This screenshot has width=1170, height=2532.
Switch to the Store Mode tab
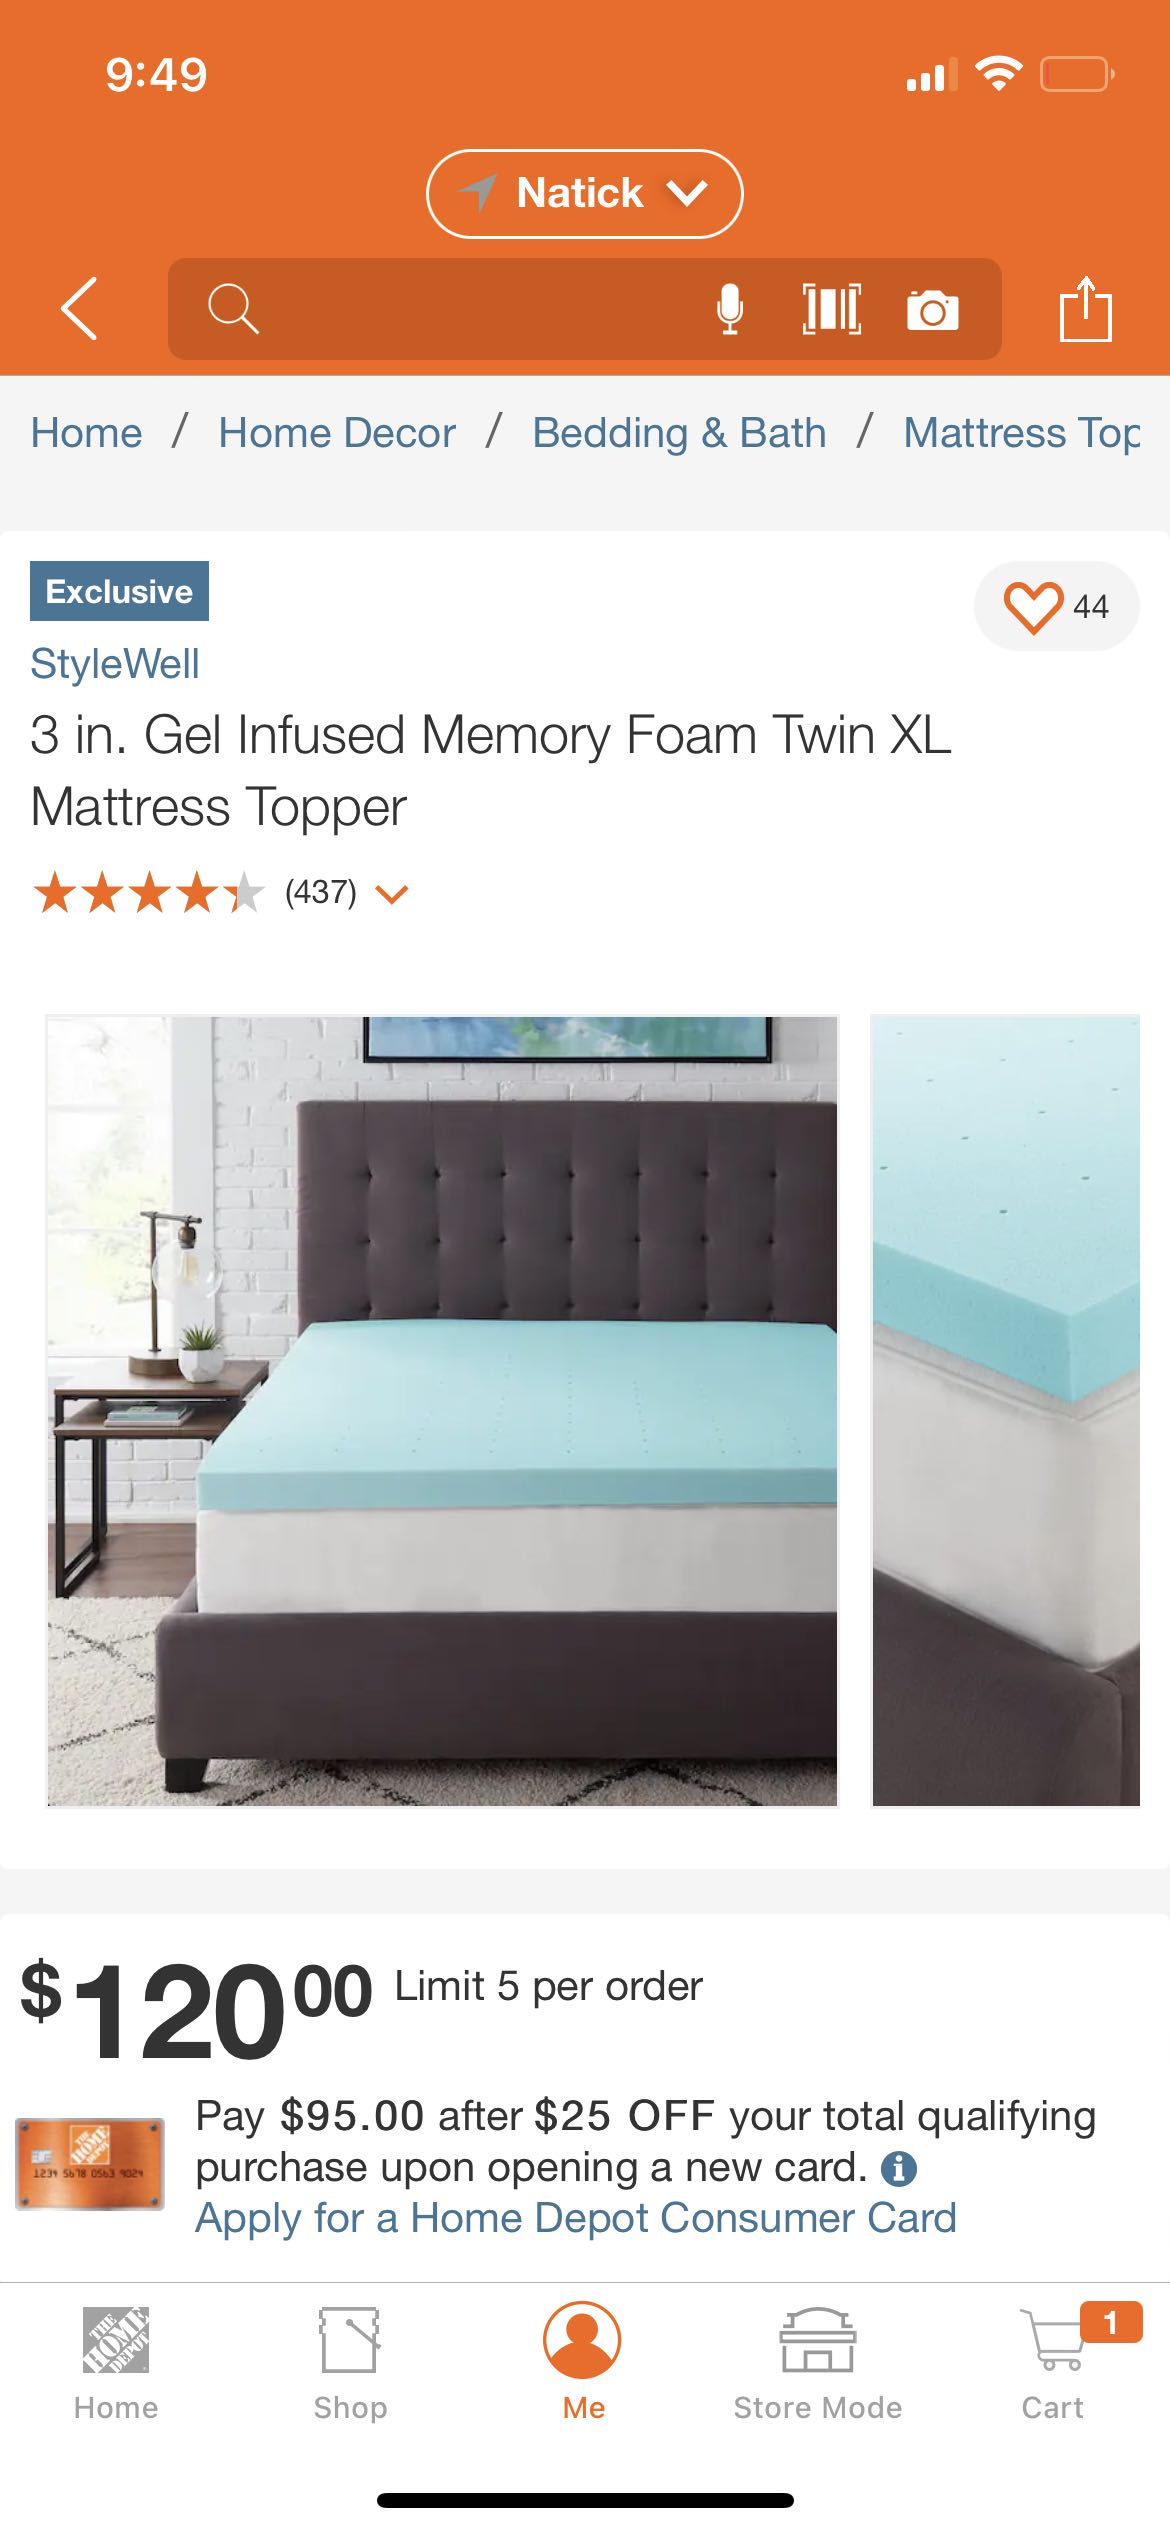click(817, 2362)
